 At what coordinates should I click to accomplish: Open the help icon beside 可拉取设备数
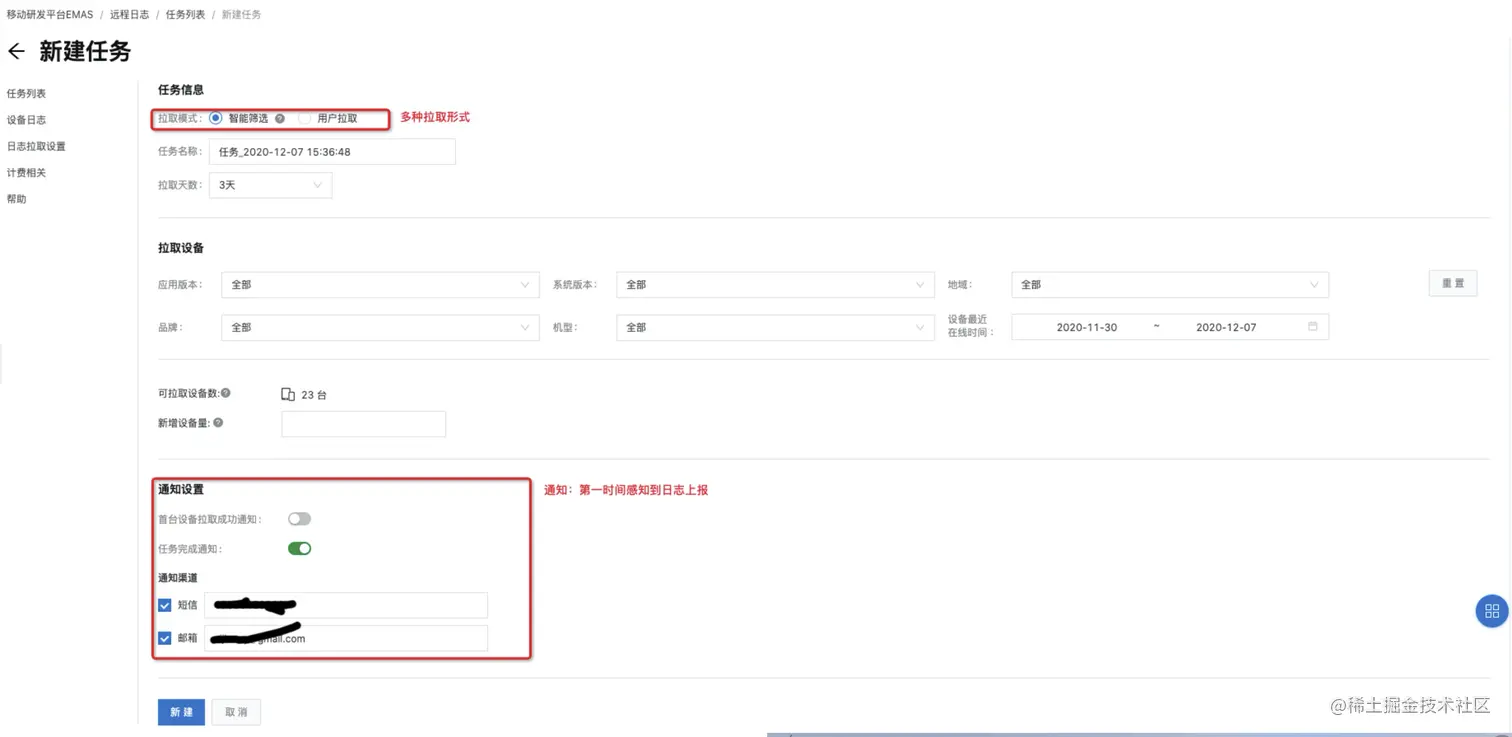click(x=226, y=393)
